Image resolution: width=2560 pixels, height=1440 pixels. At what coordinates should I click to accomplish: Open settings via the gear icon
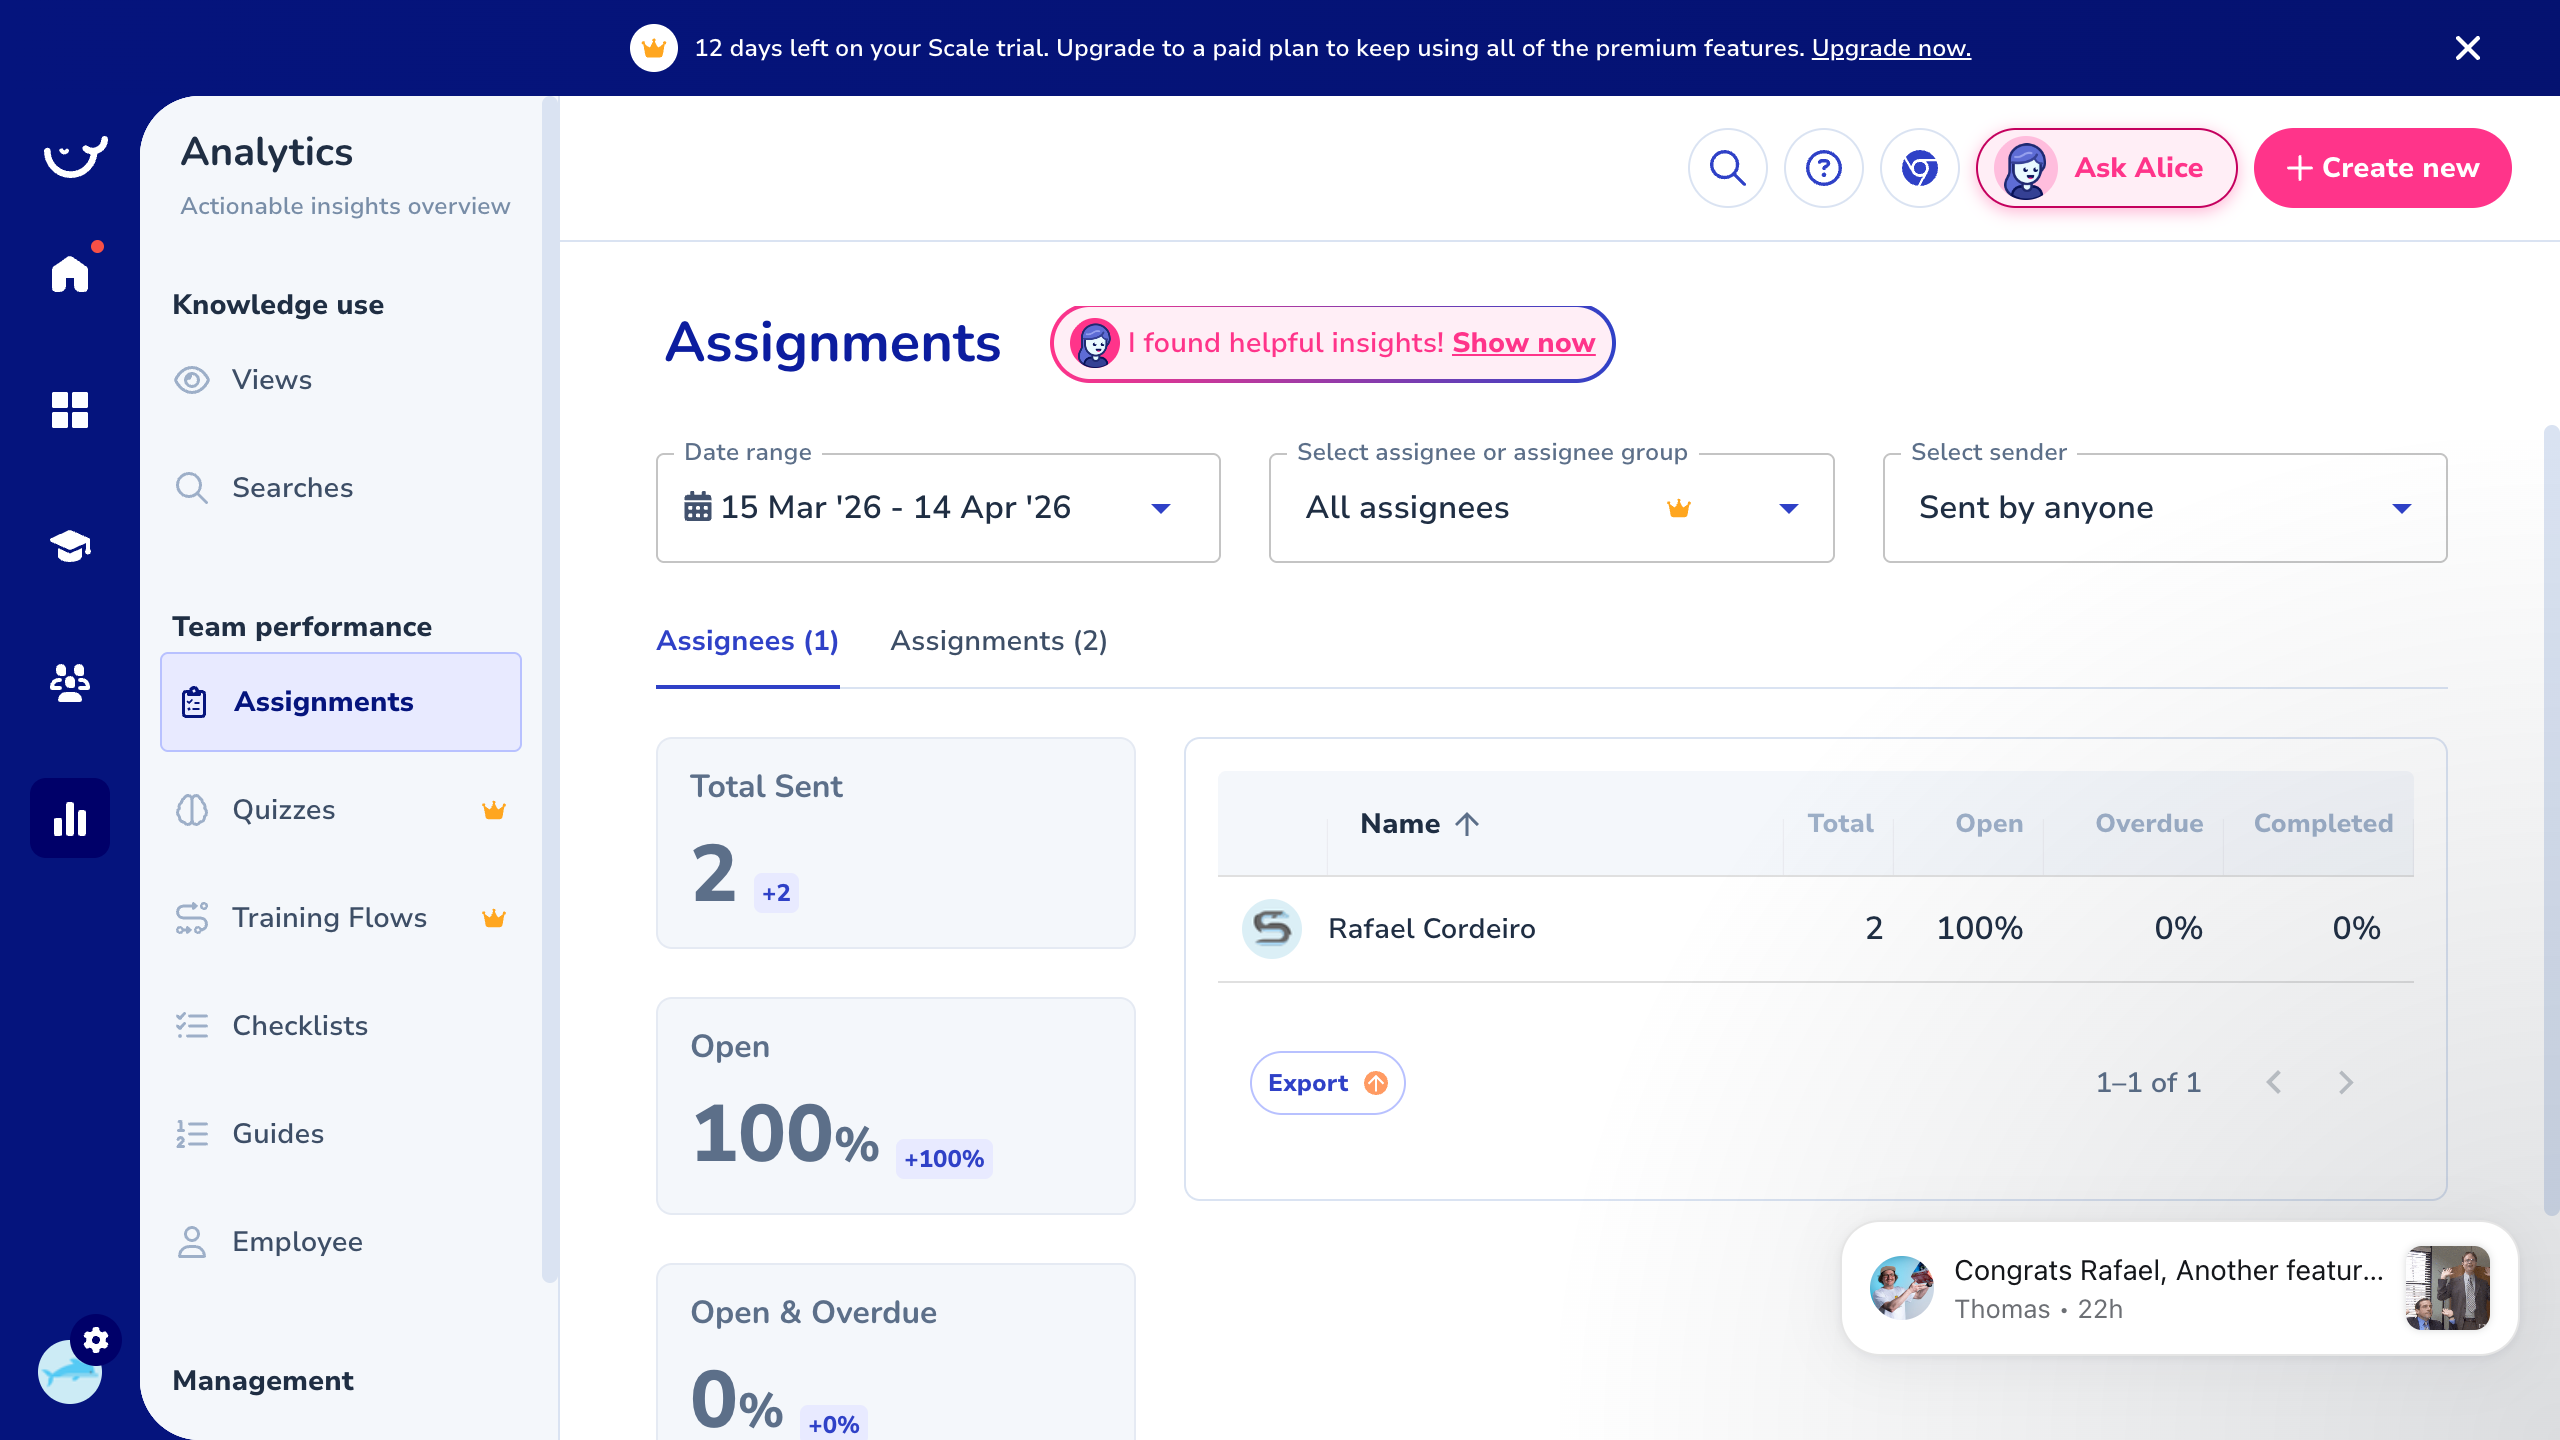coord(96,1340)
